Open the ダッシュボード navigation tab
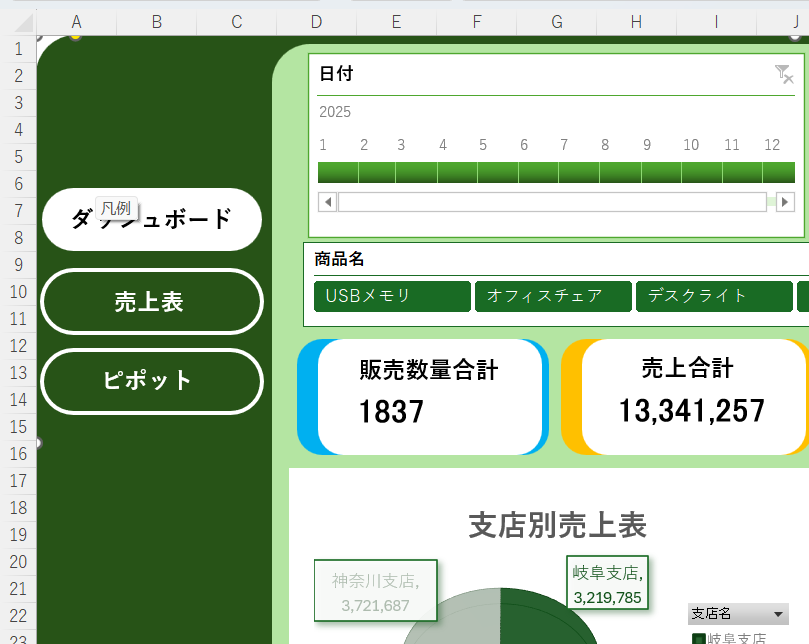This screenshot has height=644, width=809. [x=151, y=219]
